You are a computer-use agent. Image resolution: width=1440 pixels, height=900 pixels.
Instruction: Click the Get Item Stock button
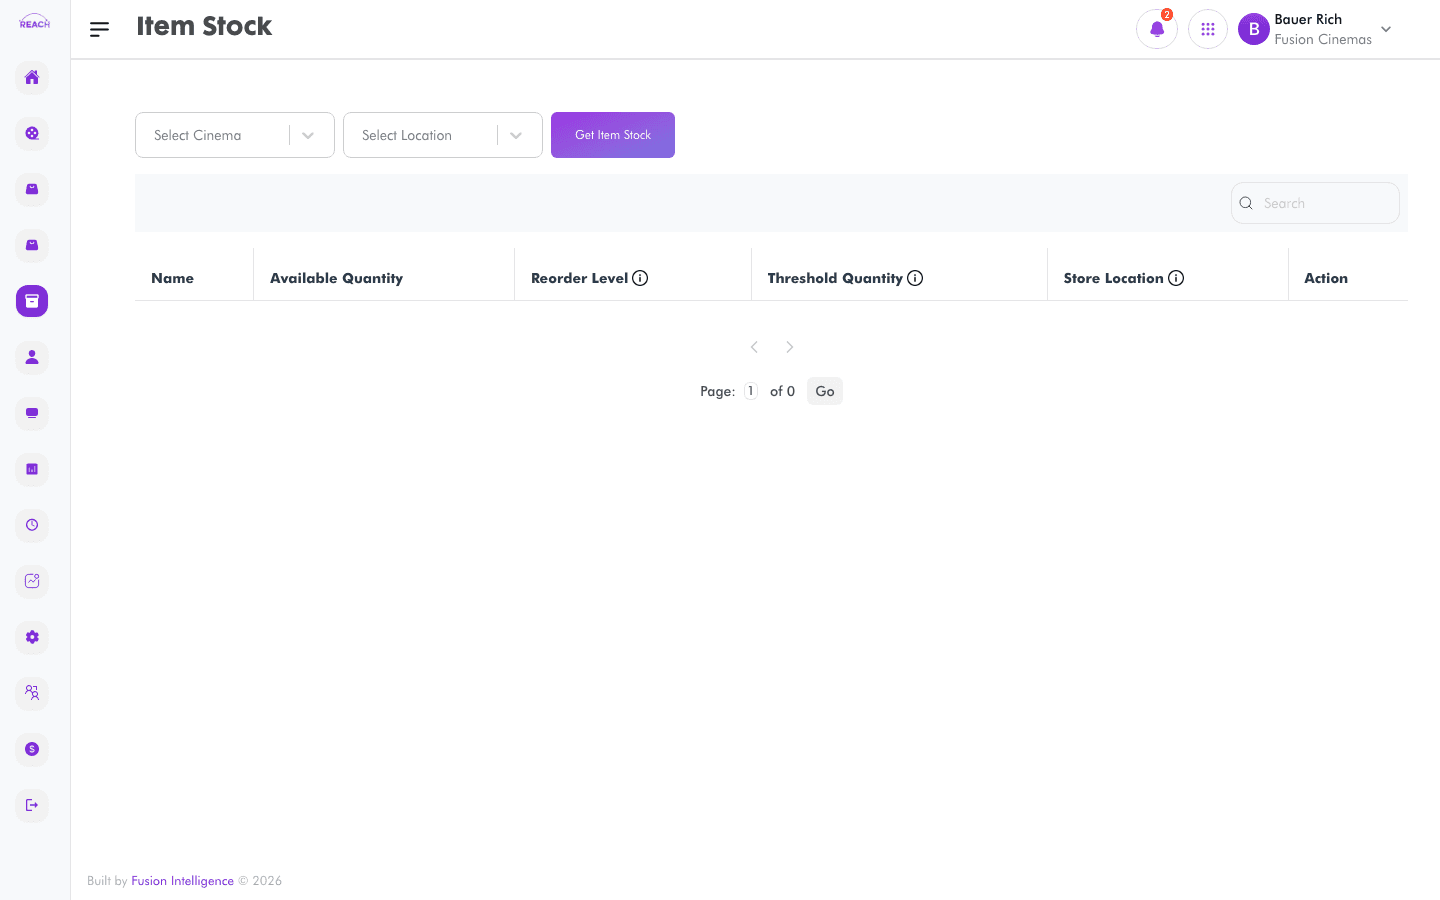pyautogui.click(x=613, y=135)
